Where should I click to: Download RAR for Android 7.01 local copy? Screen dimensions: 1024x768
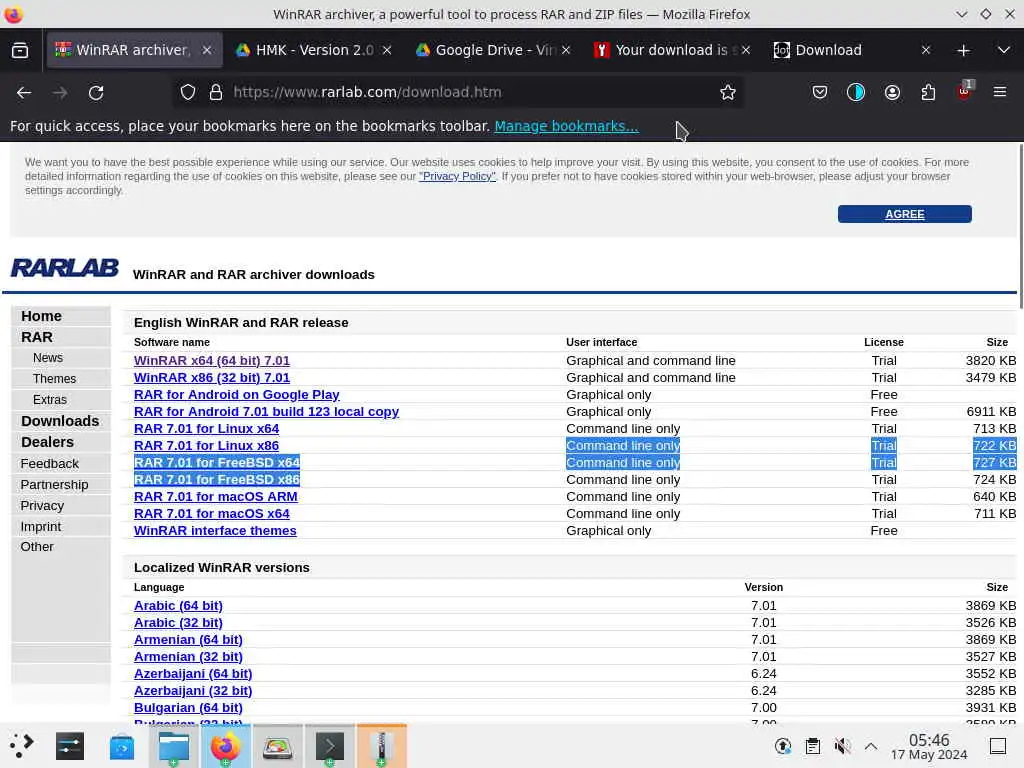coord(266,411)
